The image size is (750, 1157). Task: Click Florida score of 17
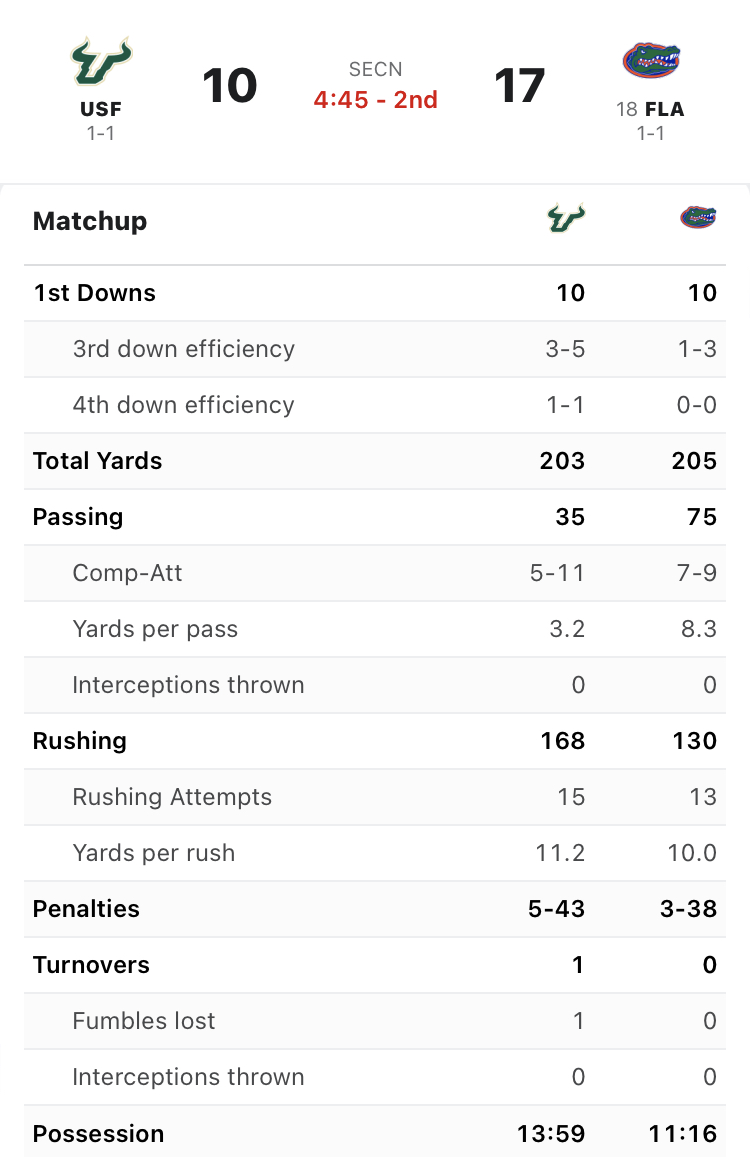(520, 86)
